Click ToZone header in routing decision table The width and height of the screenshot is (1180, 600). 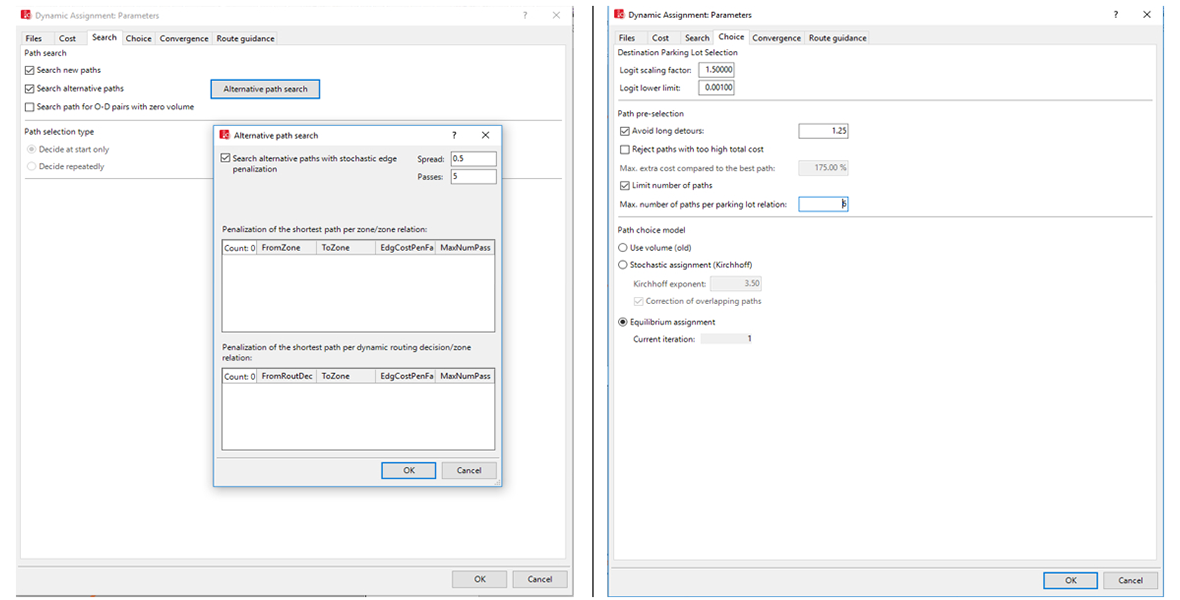(x=346, y=376)
